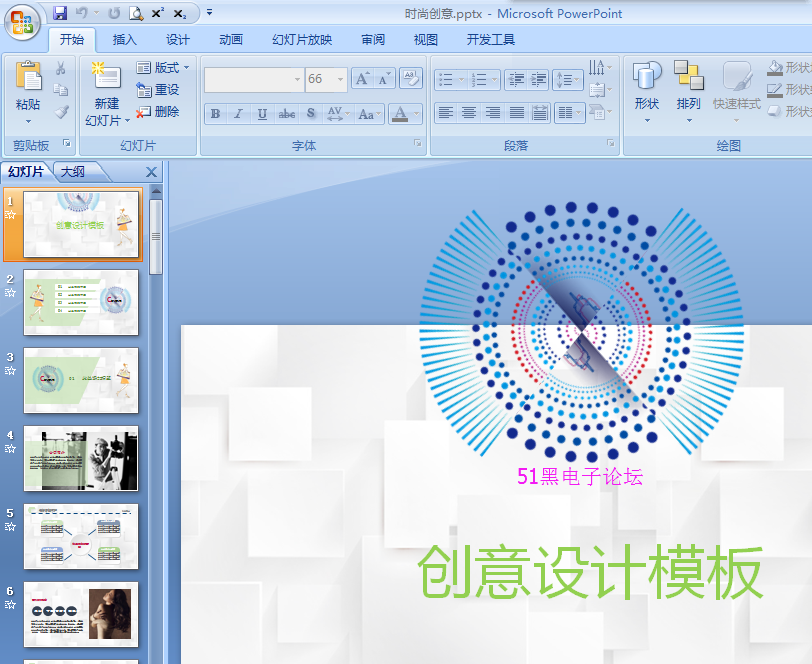Align text right
The width and height of the screenshot is (812, 664).
493,112
